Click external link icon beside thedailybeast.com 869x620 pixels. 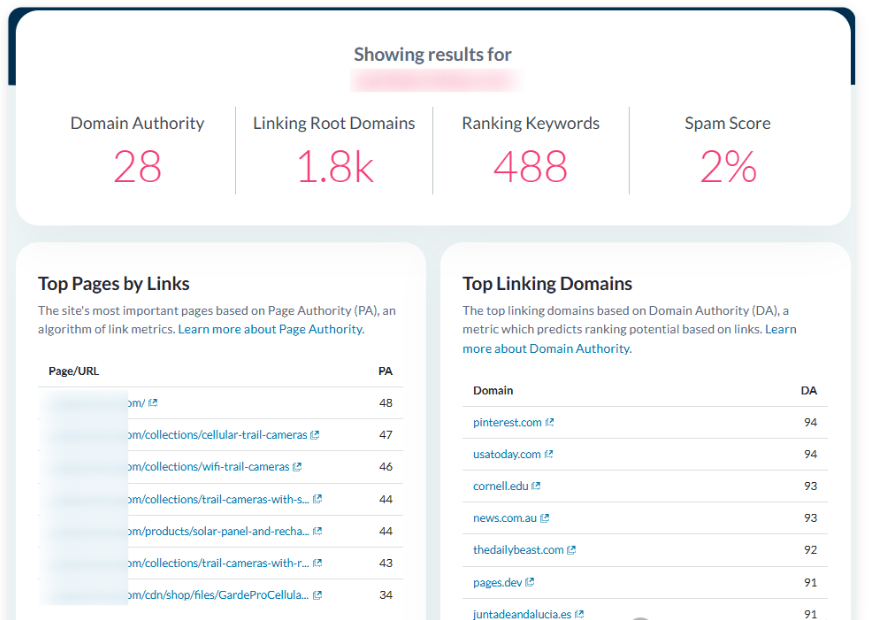point(572,551)
